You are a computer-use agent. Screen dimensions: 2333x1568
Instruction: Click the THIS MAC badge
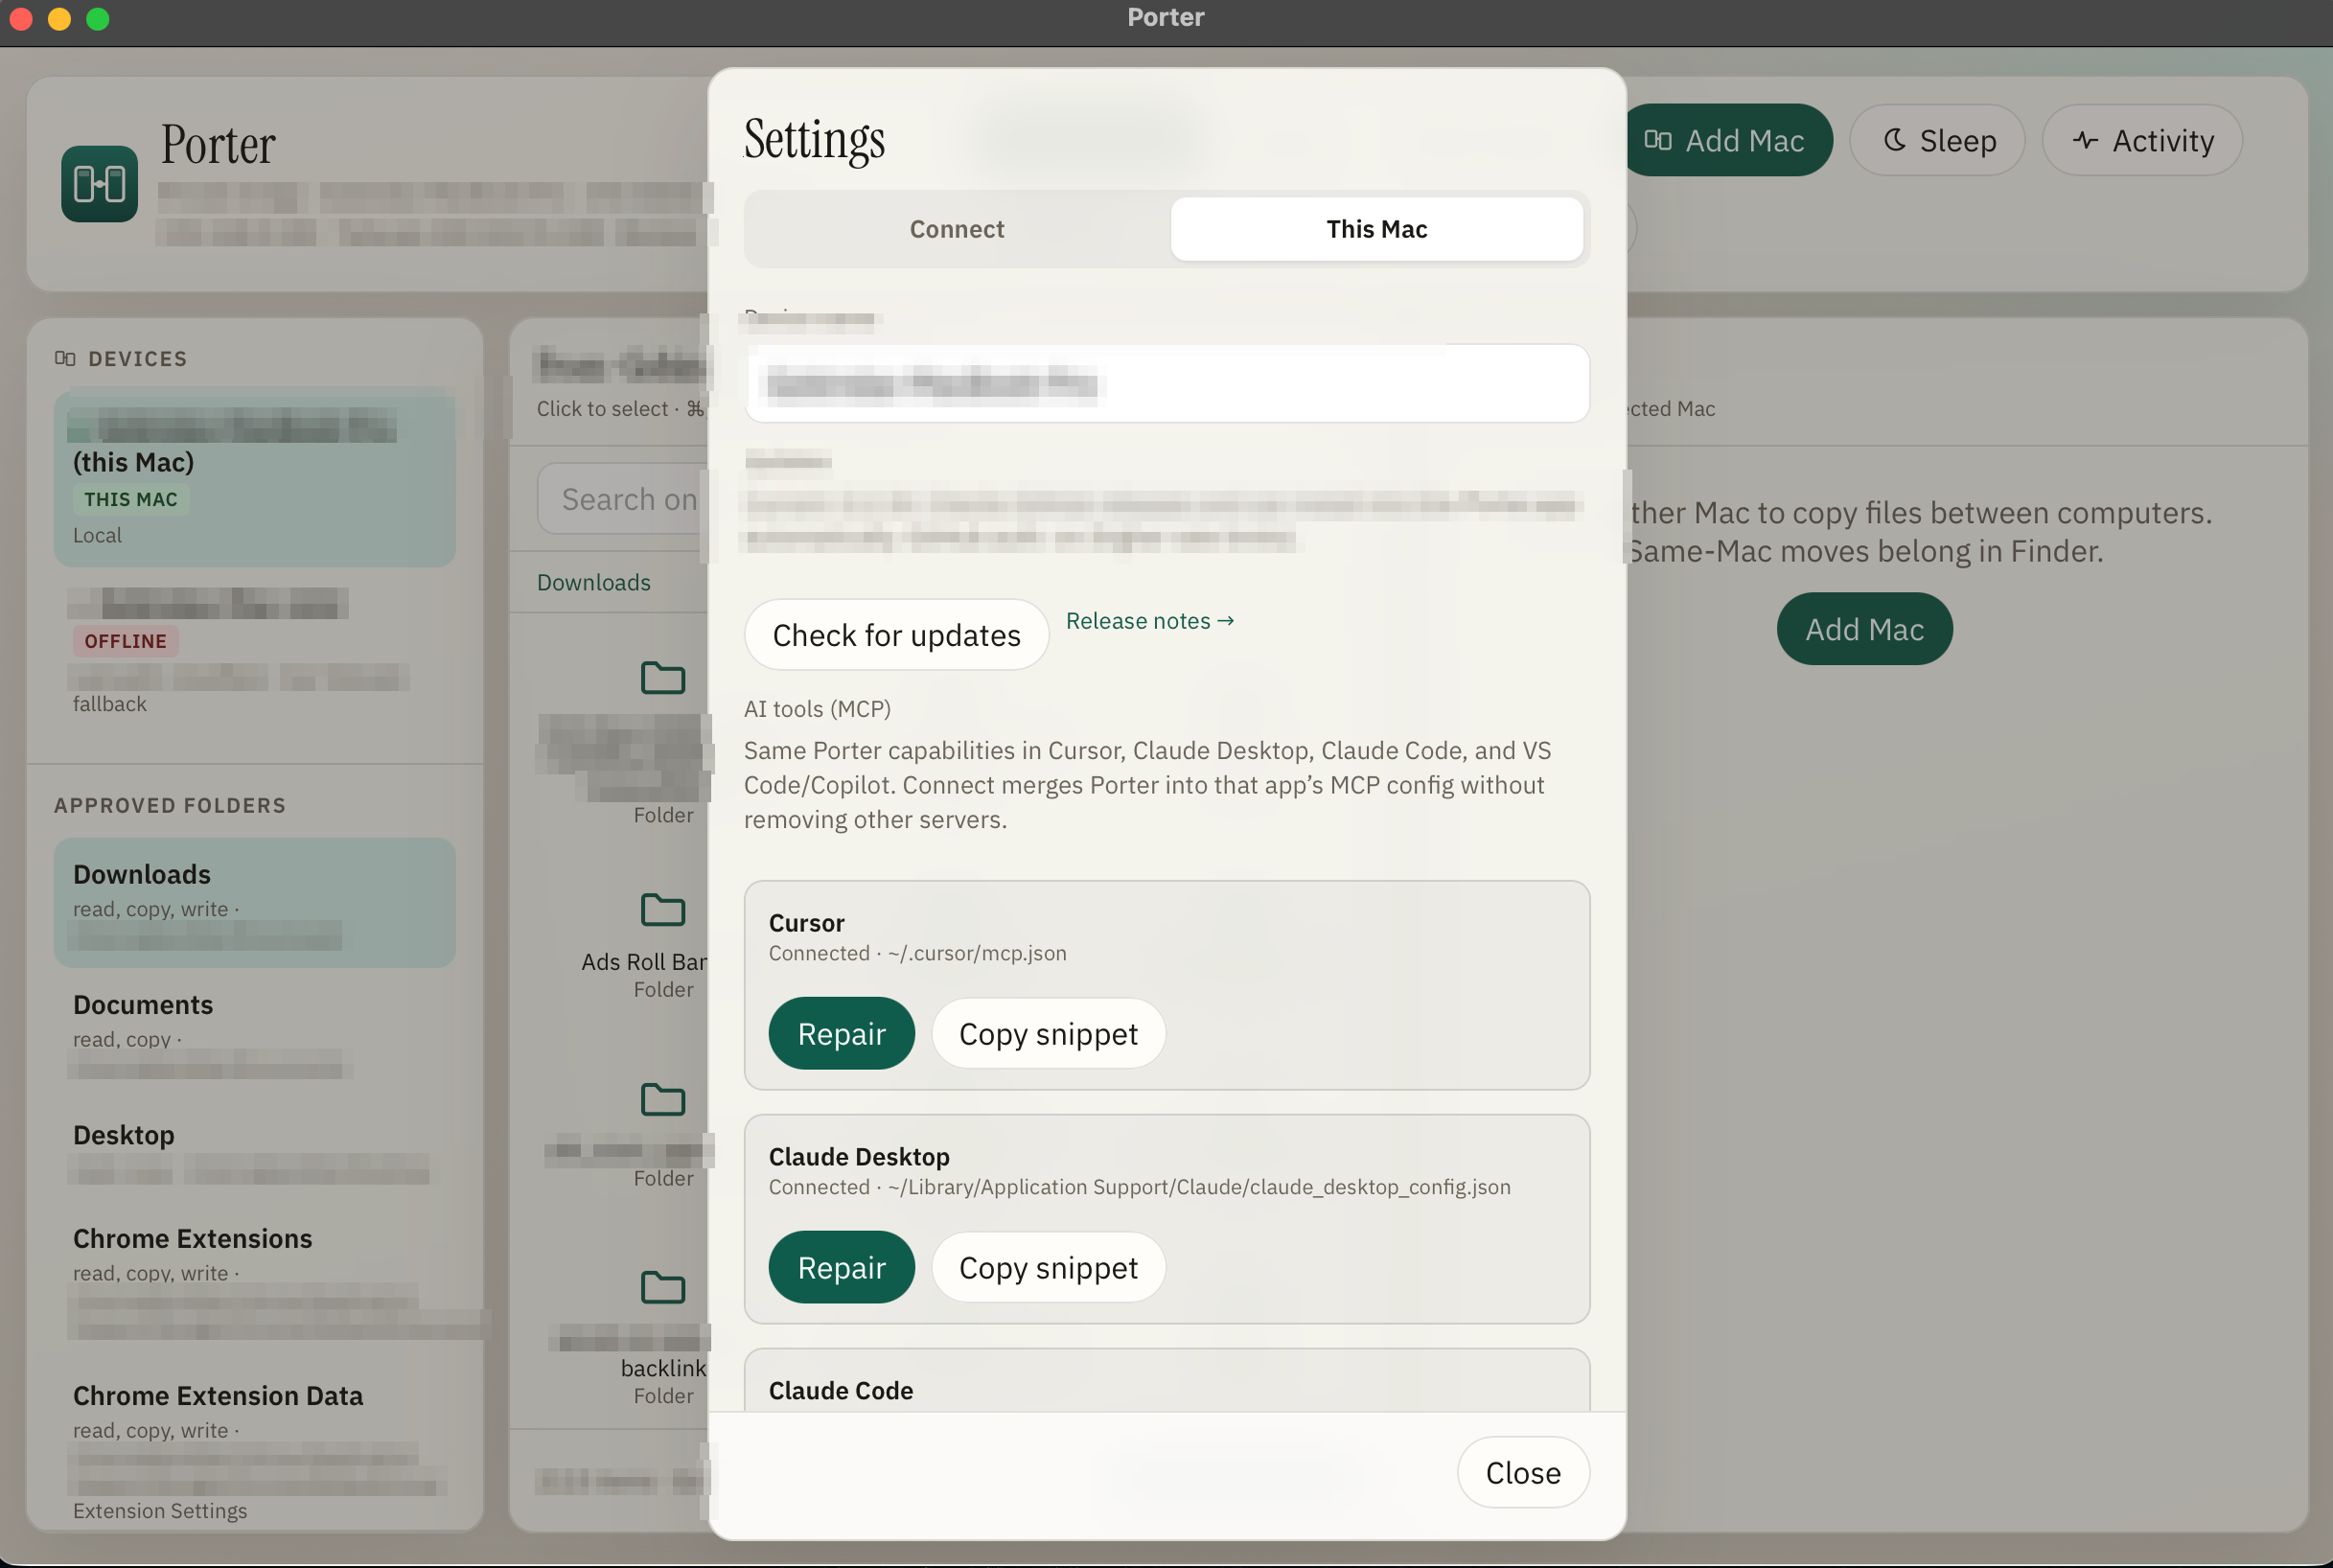(x=130, y=499)
